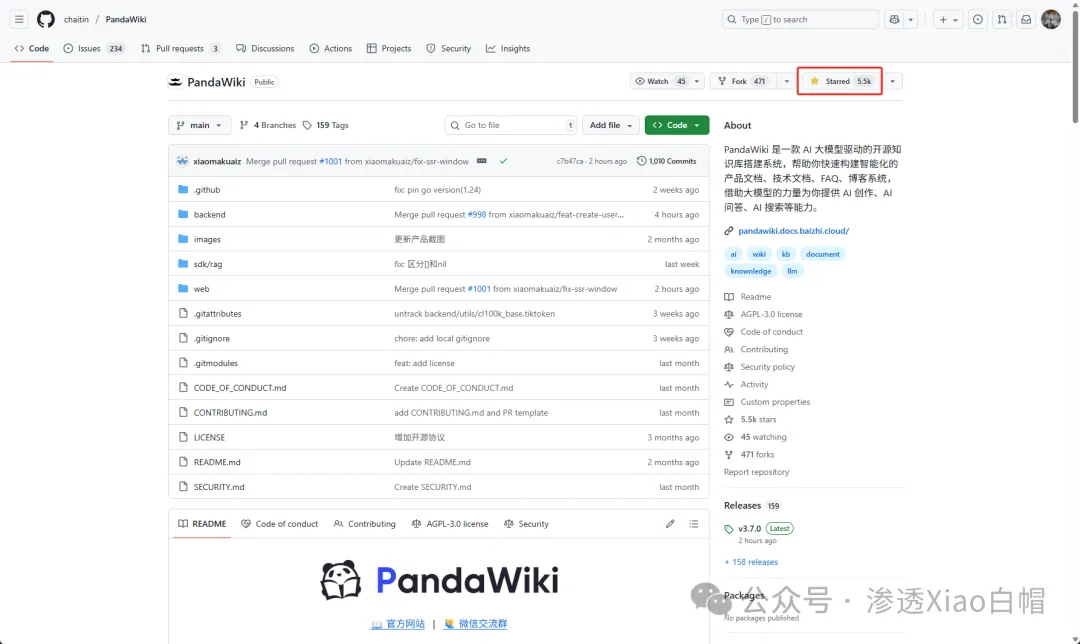Open Copilot chat icon in header
The width and height of the screenshot is (1080, 644).
point(894,19)
